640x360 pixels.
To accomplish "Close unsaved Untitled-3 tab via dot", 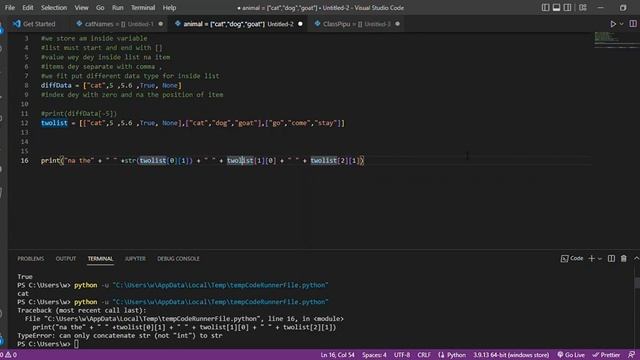I will click(x=397, y=24).
